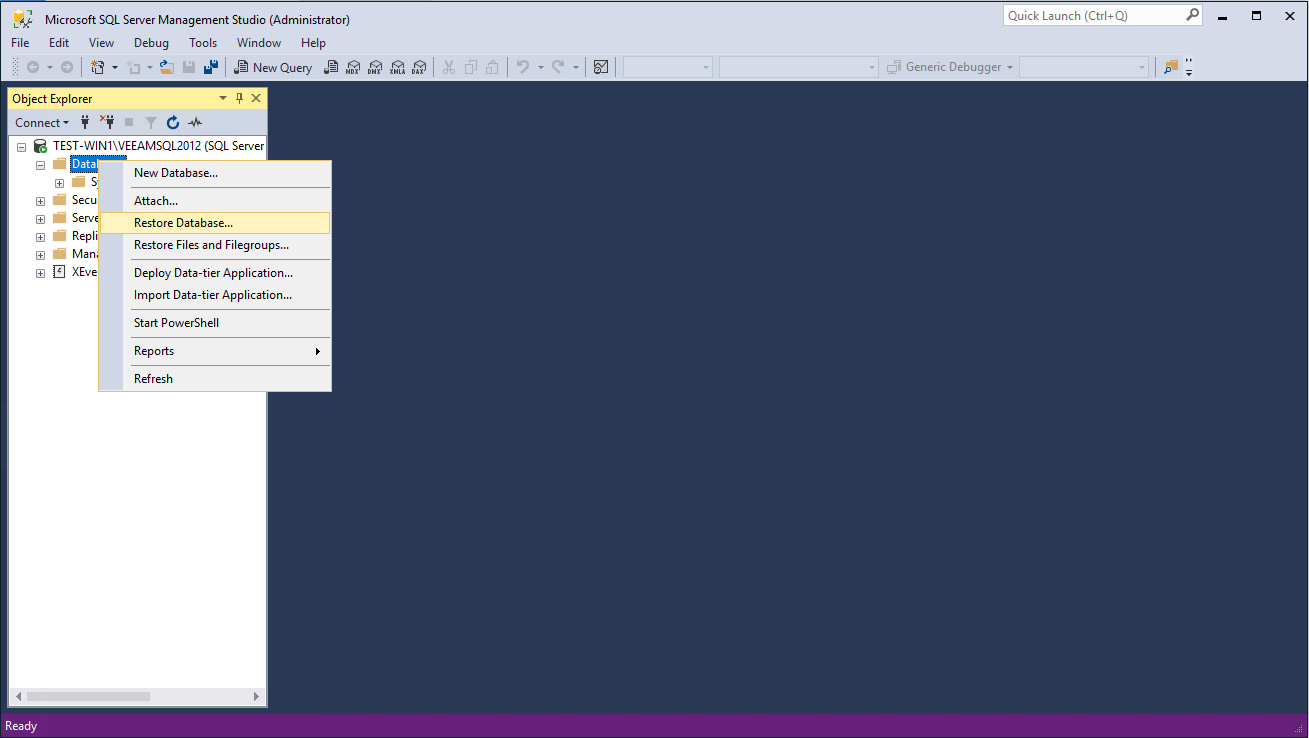Click the Security folder icon

coord(60,200)
